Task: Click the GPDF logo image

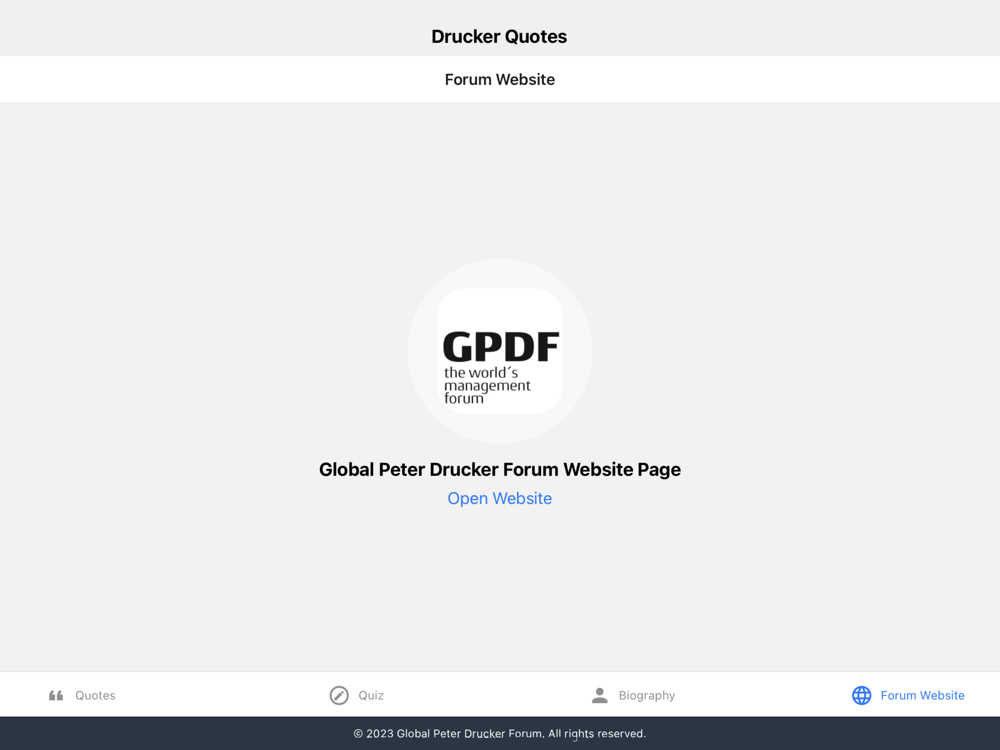Action: (500, 351)
